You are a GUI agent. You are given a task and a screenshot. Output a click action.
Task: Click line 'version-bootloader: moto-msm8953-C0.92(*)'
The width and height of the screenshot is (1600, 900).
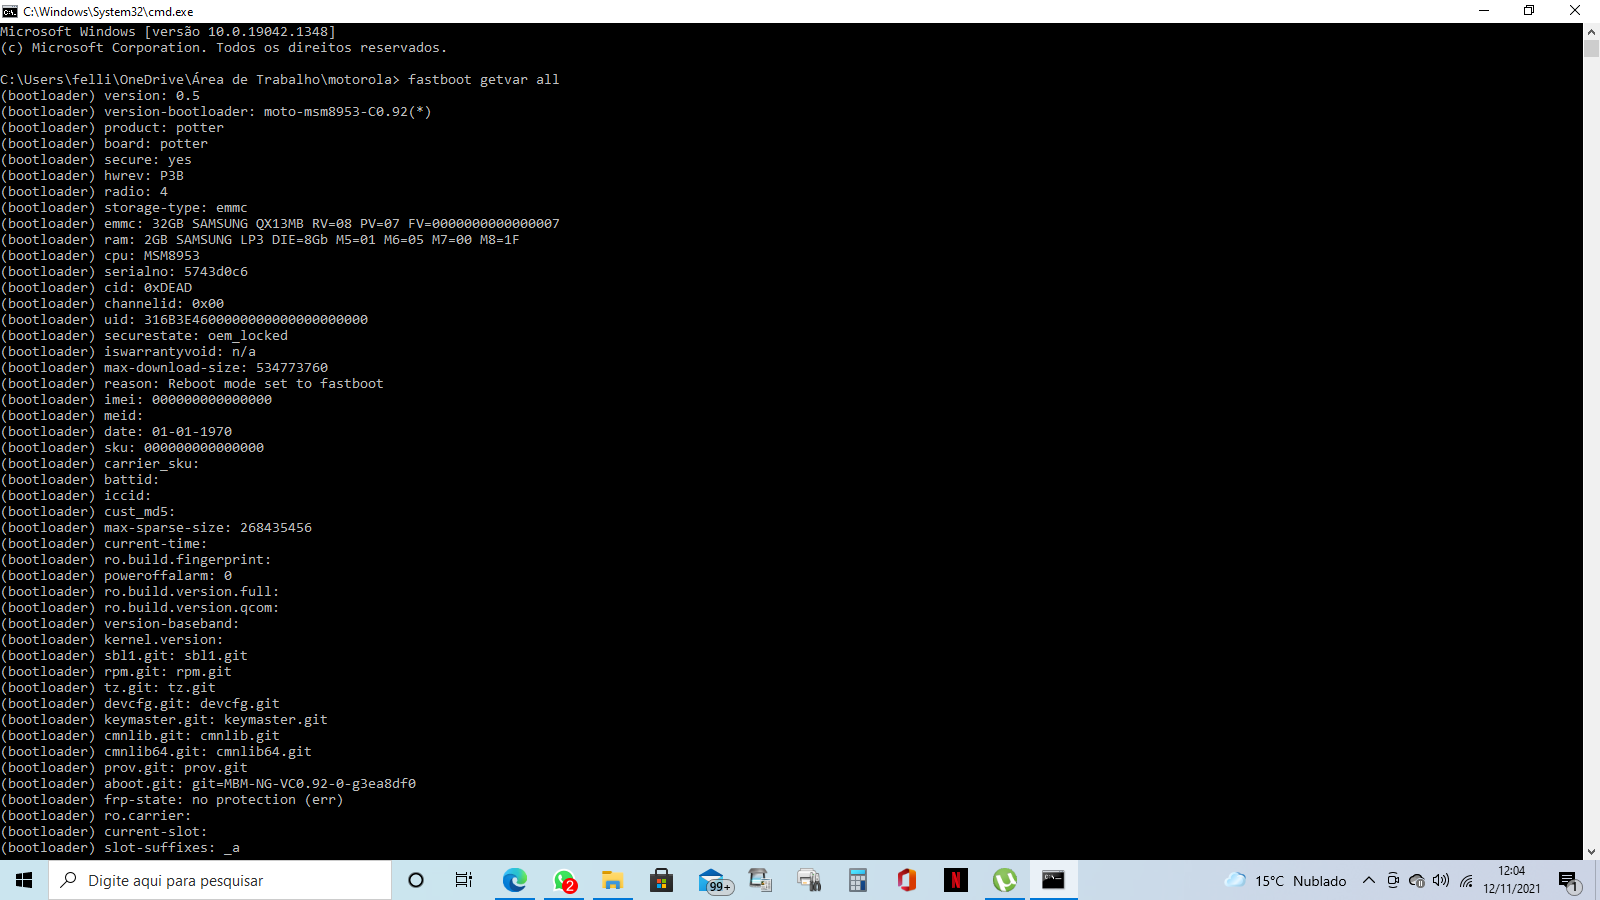point(216,112)
